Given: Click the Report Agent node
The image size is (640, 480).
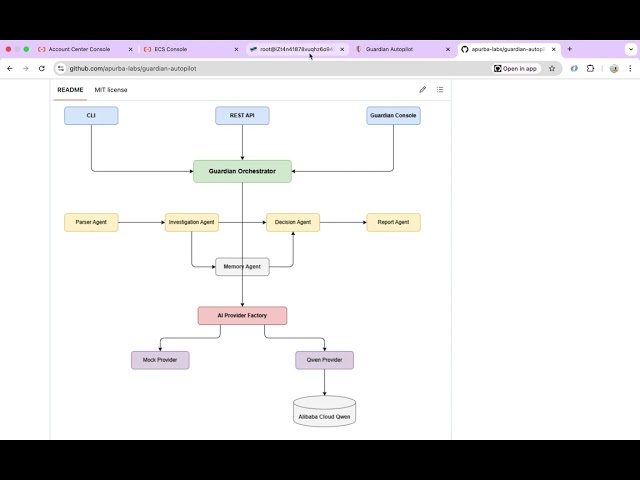Looking at the screenshot, I should (x=393, y=222).
